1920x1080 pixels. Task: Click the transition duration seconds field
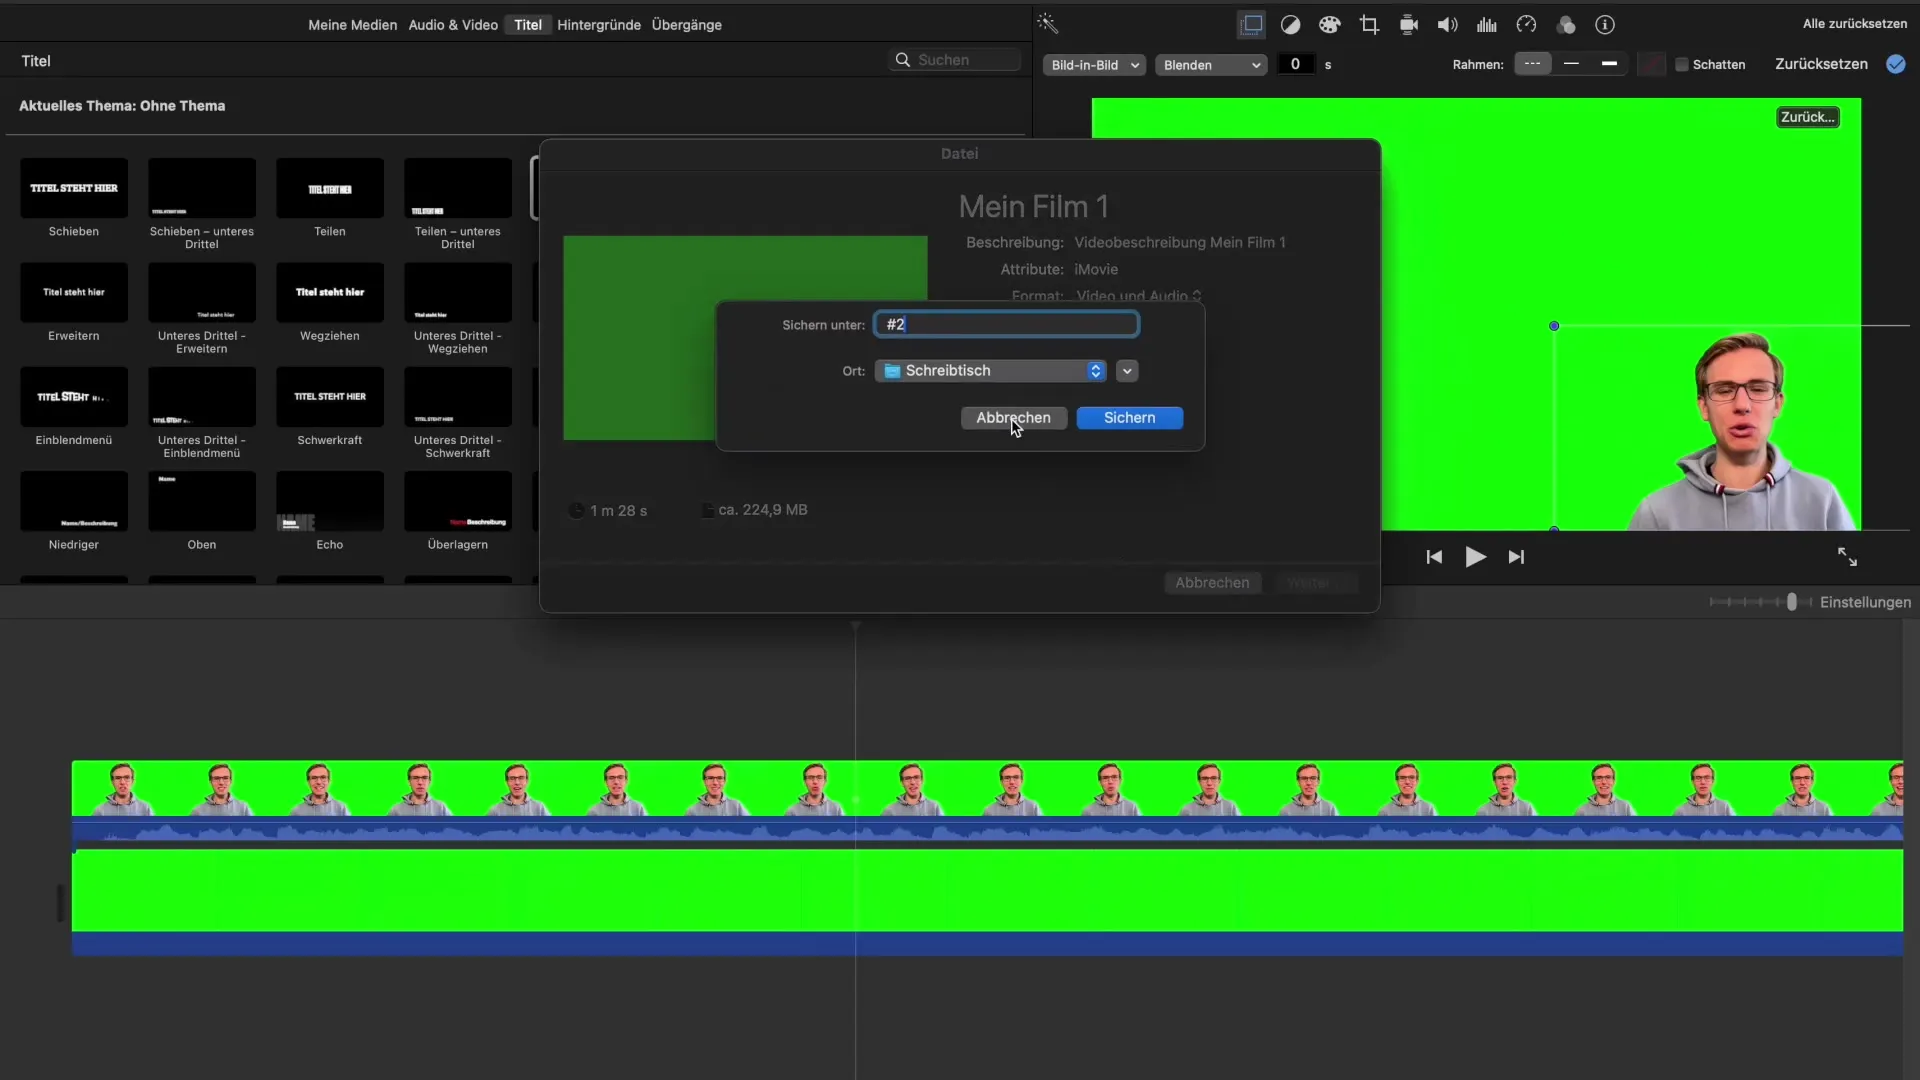tap(1295, 64)
